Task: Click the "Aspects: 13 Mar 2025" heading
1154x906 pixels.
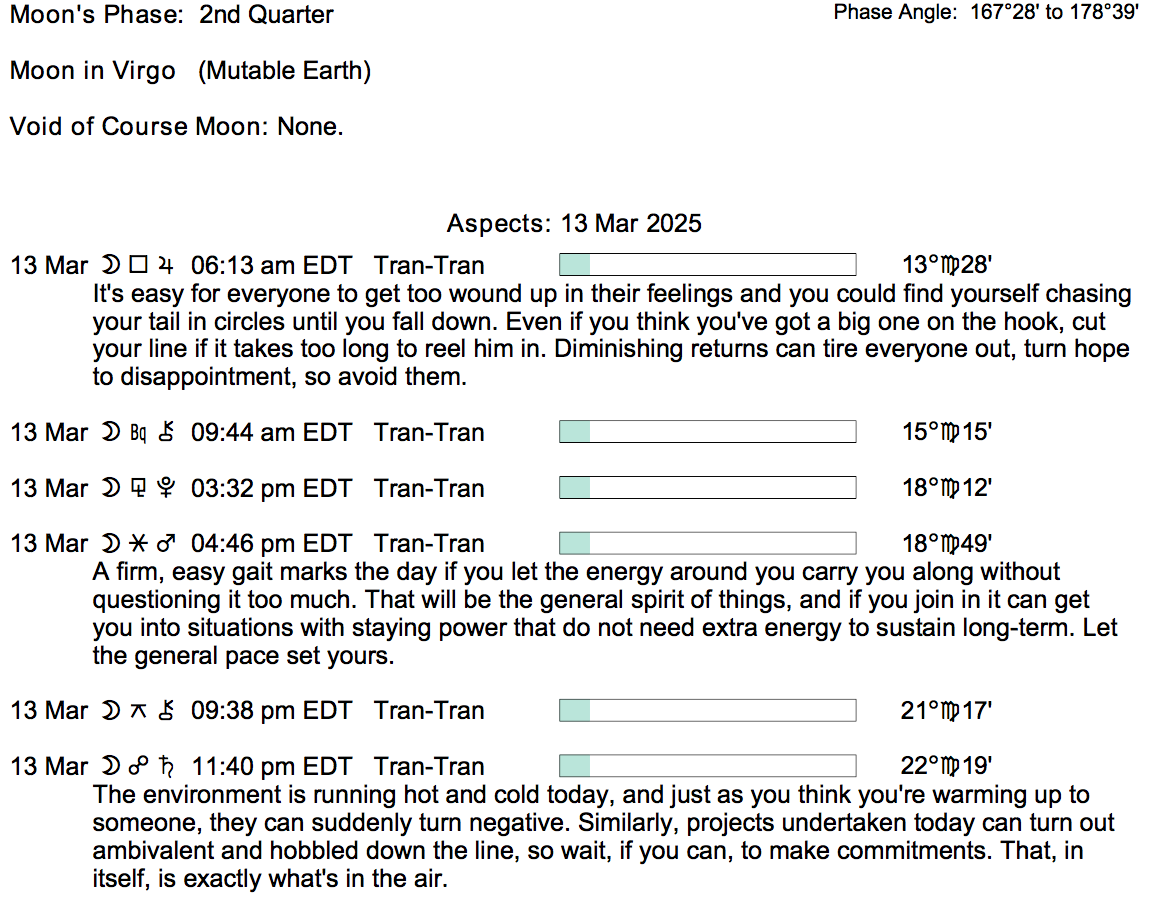Action: (x=574, y=223)
